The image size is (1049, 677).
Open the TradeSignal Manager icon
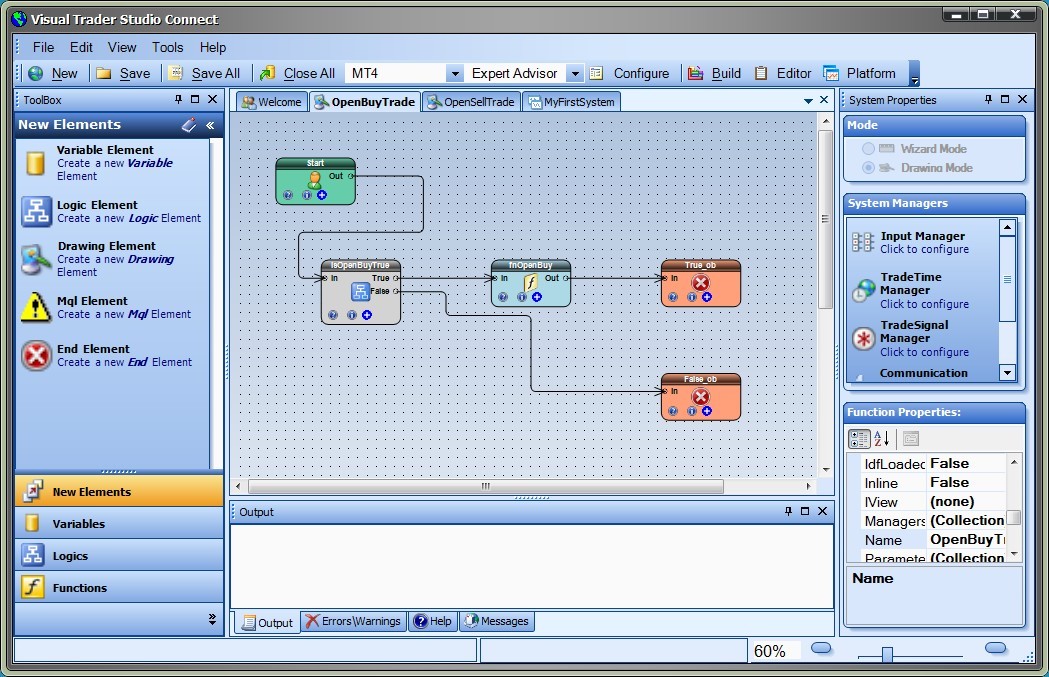pos(863,339)
